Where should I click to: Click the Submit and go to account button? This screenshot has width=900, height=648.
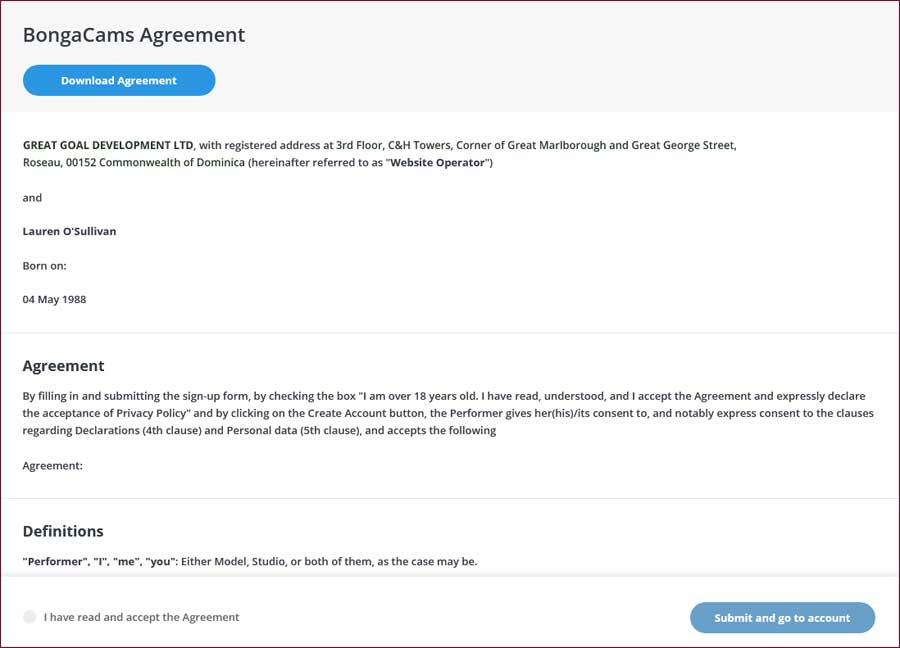coord(782,617)
